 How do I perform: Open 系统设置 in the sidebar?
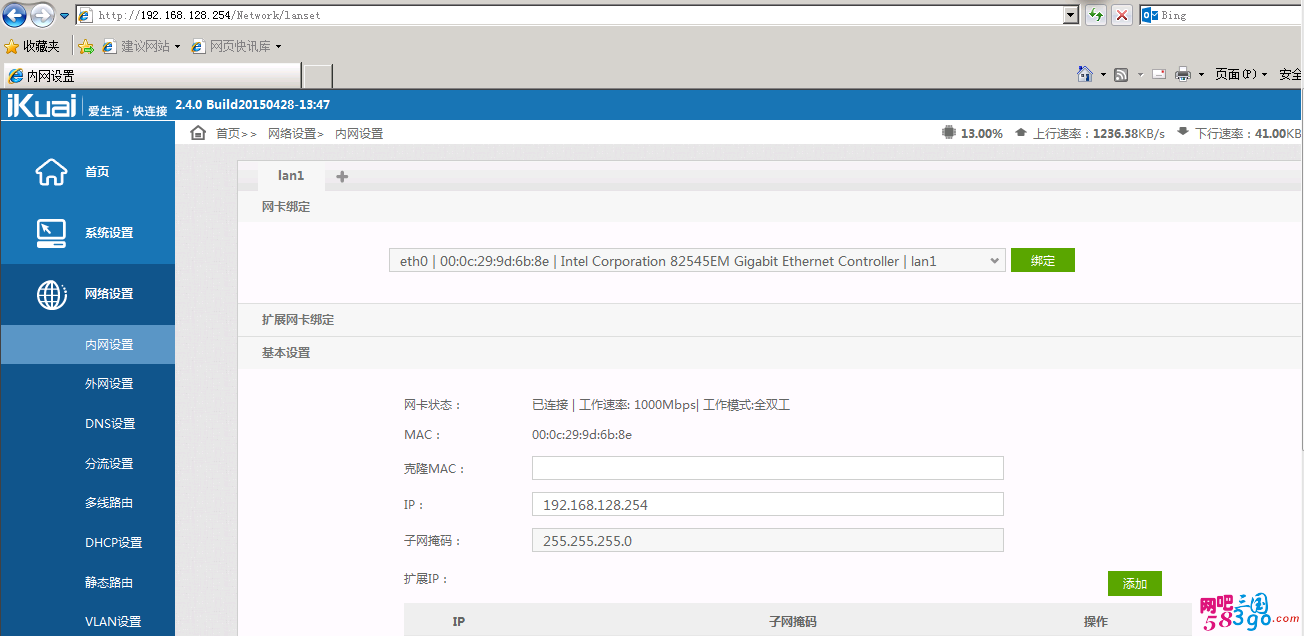pos(87,233)
